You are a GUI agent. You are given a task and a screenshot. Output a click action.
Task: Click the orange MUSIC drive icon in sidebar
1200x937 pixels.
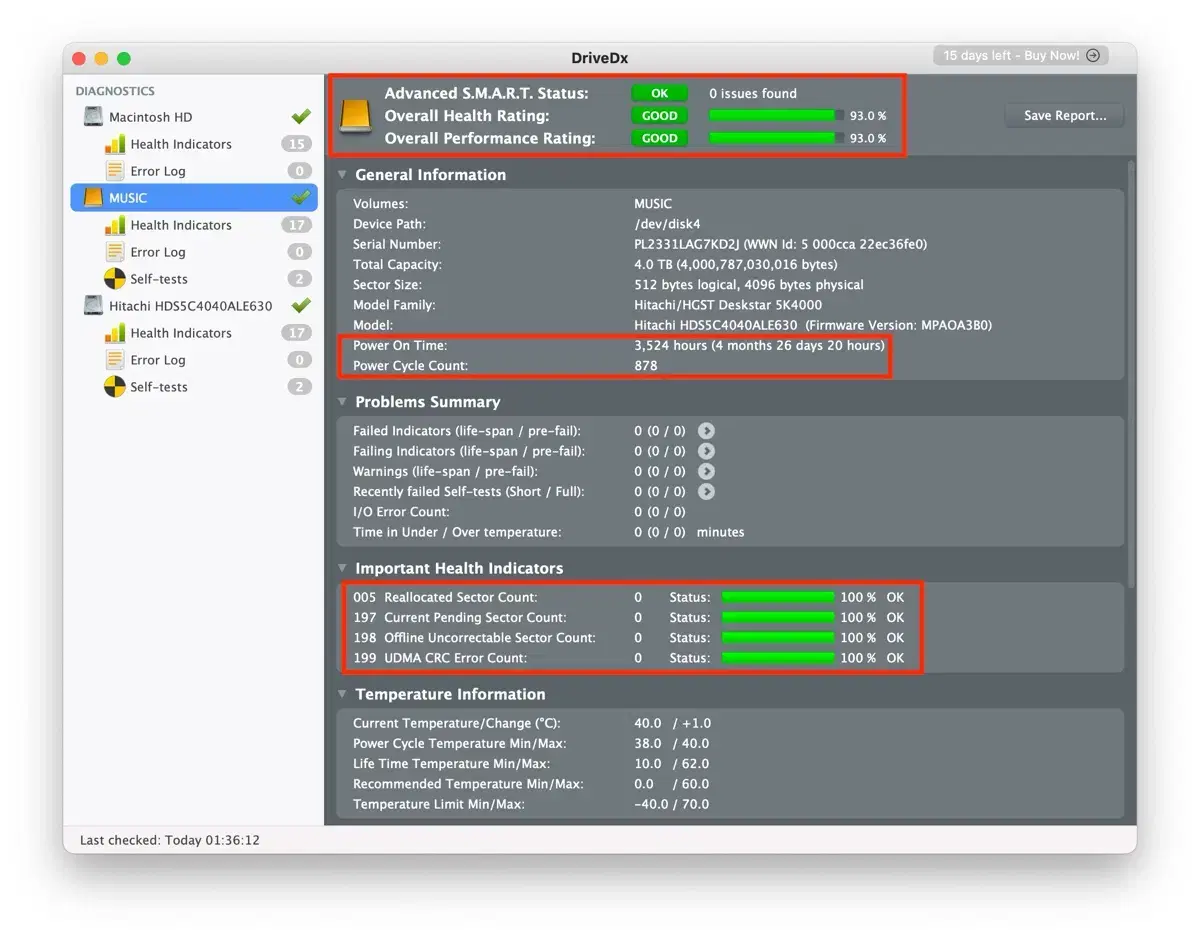point(93,198)
